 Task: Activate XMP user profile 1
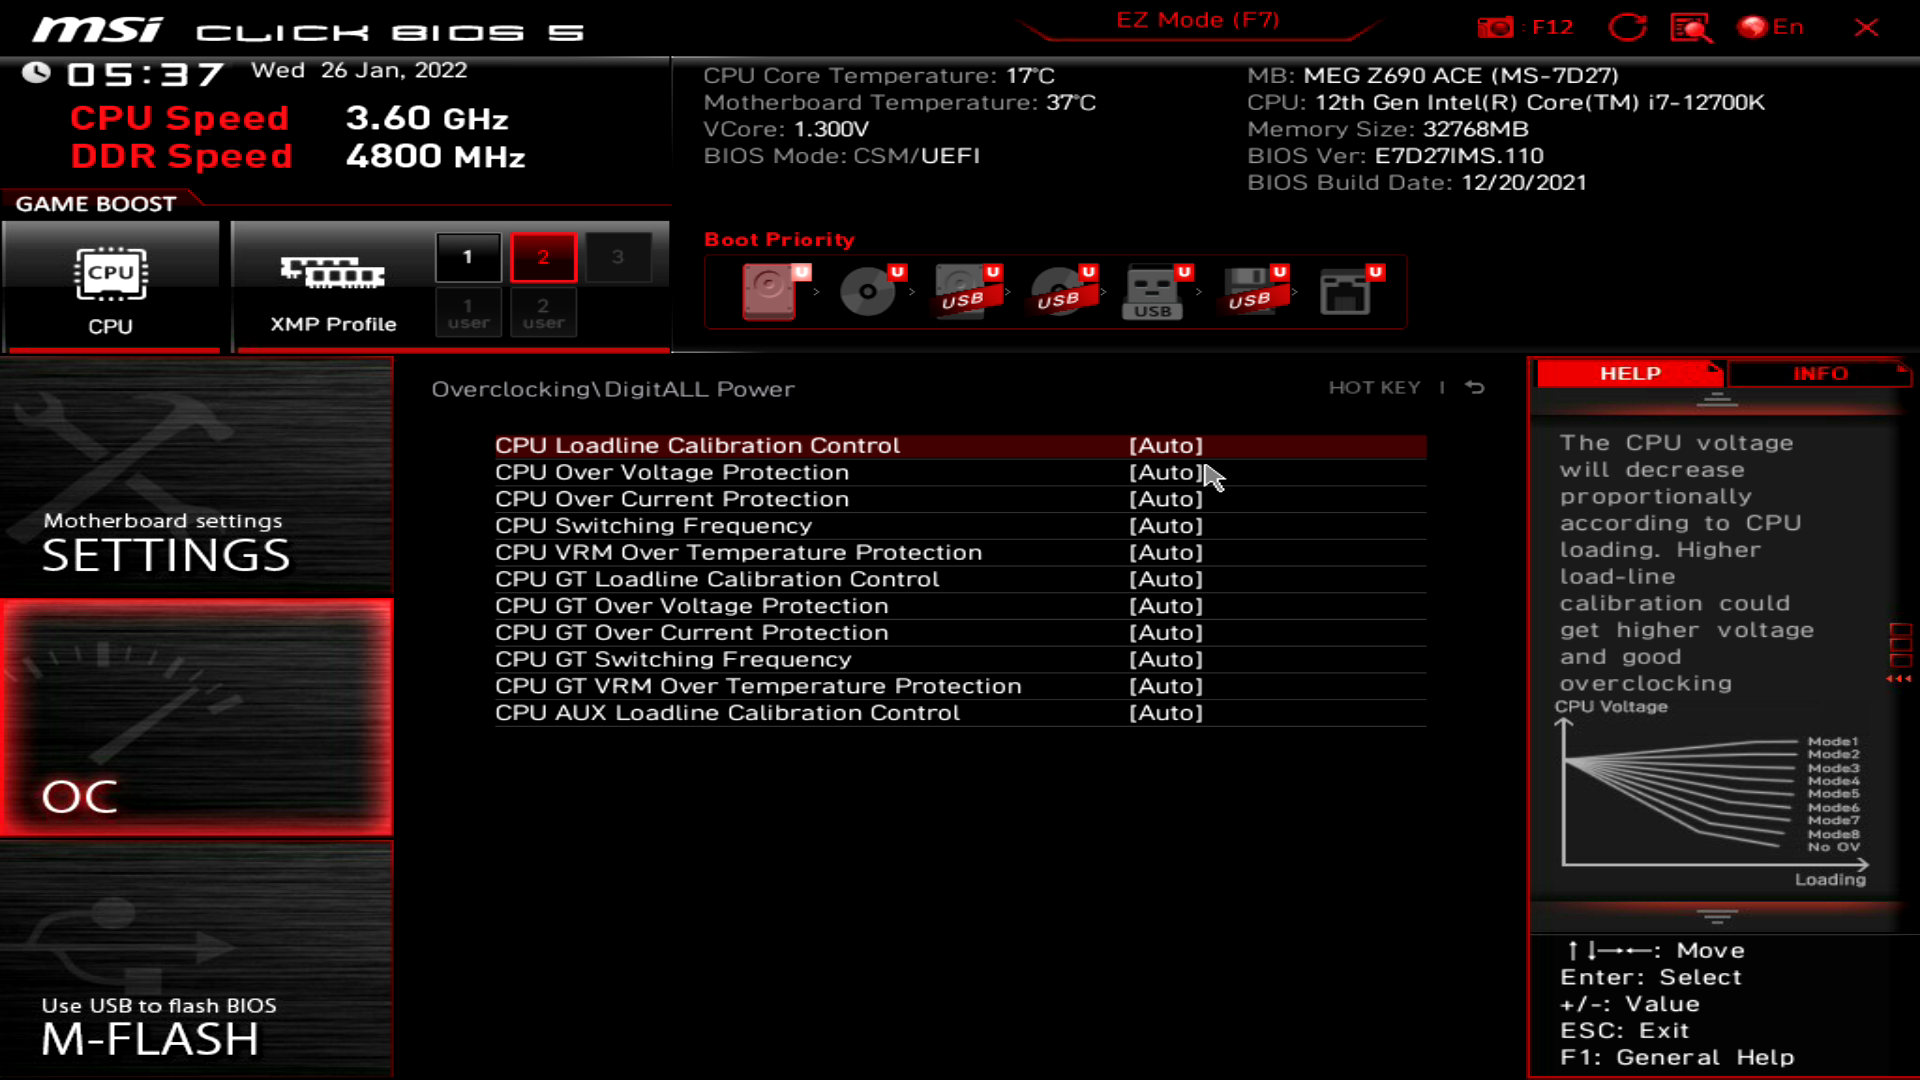[x=468, y=312]
